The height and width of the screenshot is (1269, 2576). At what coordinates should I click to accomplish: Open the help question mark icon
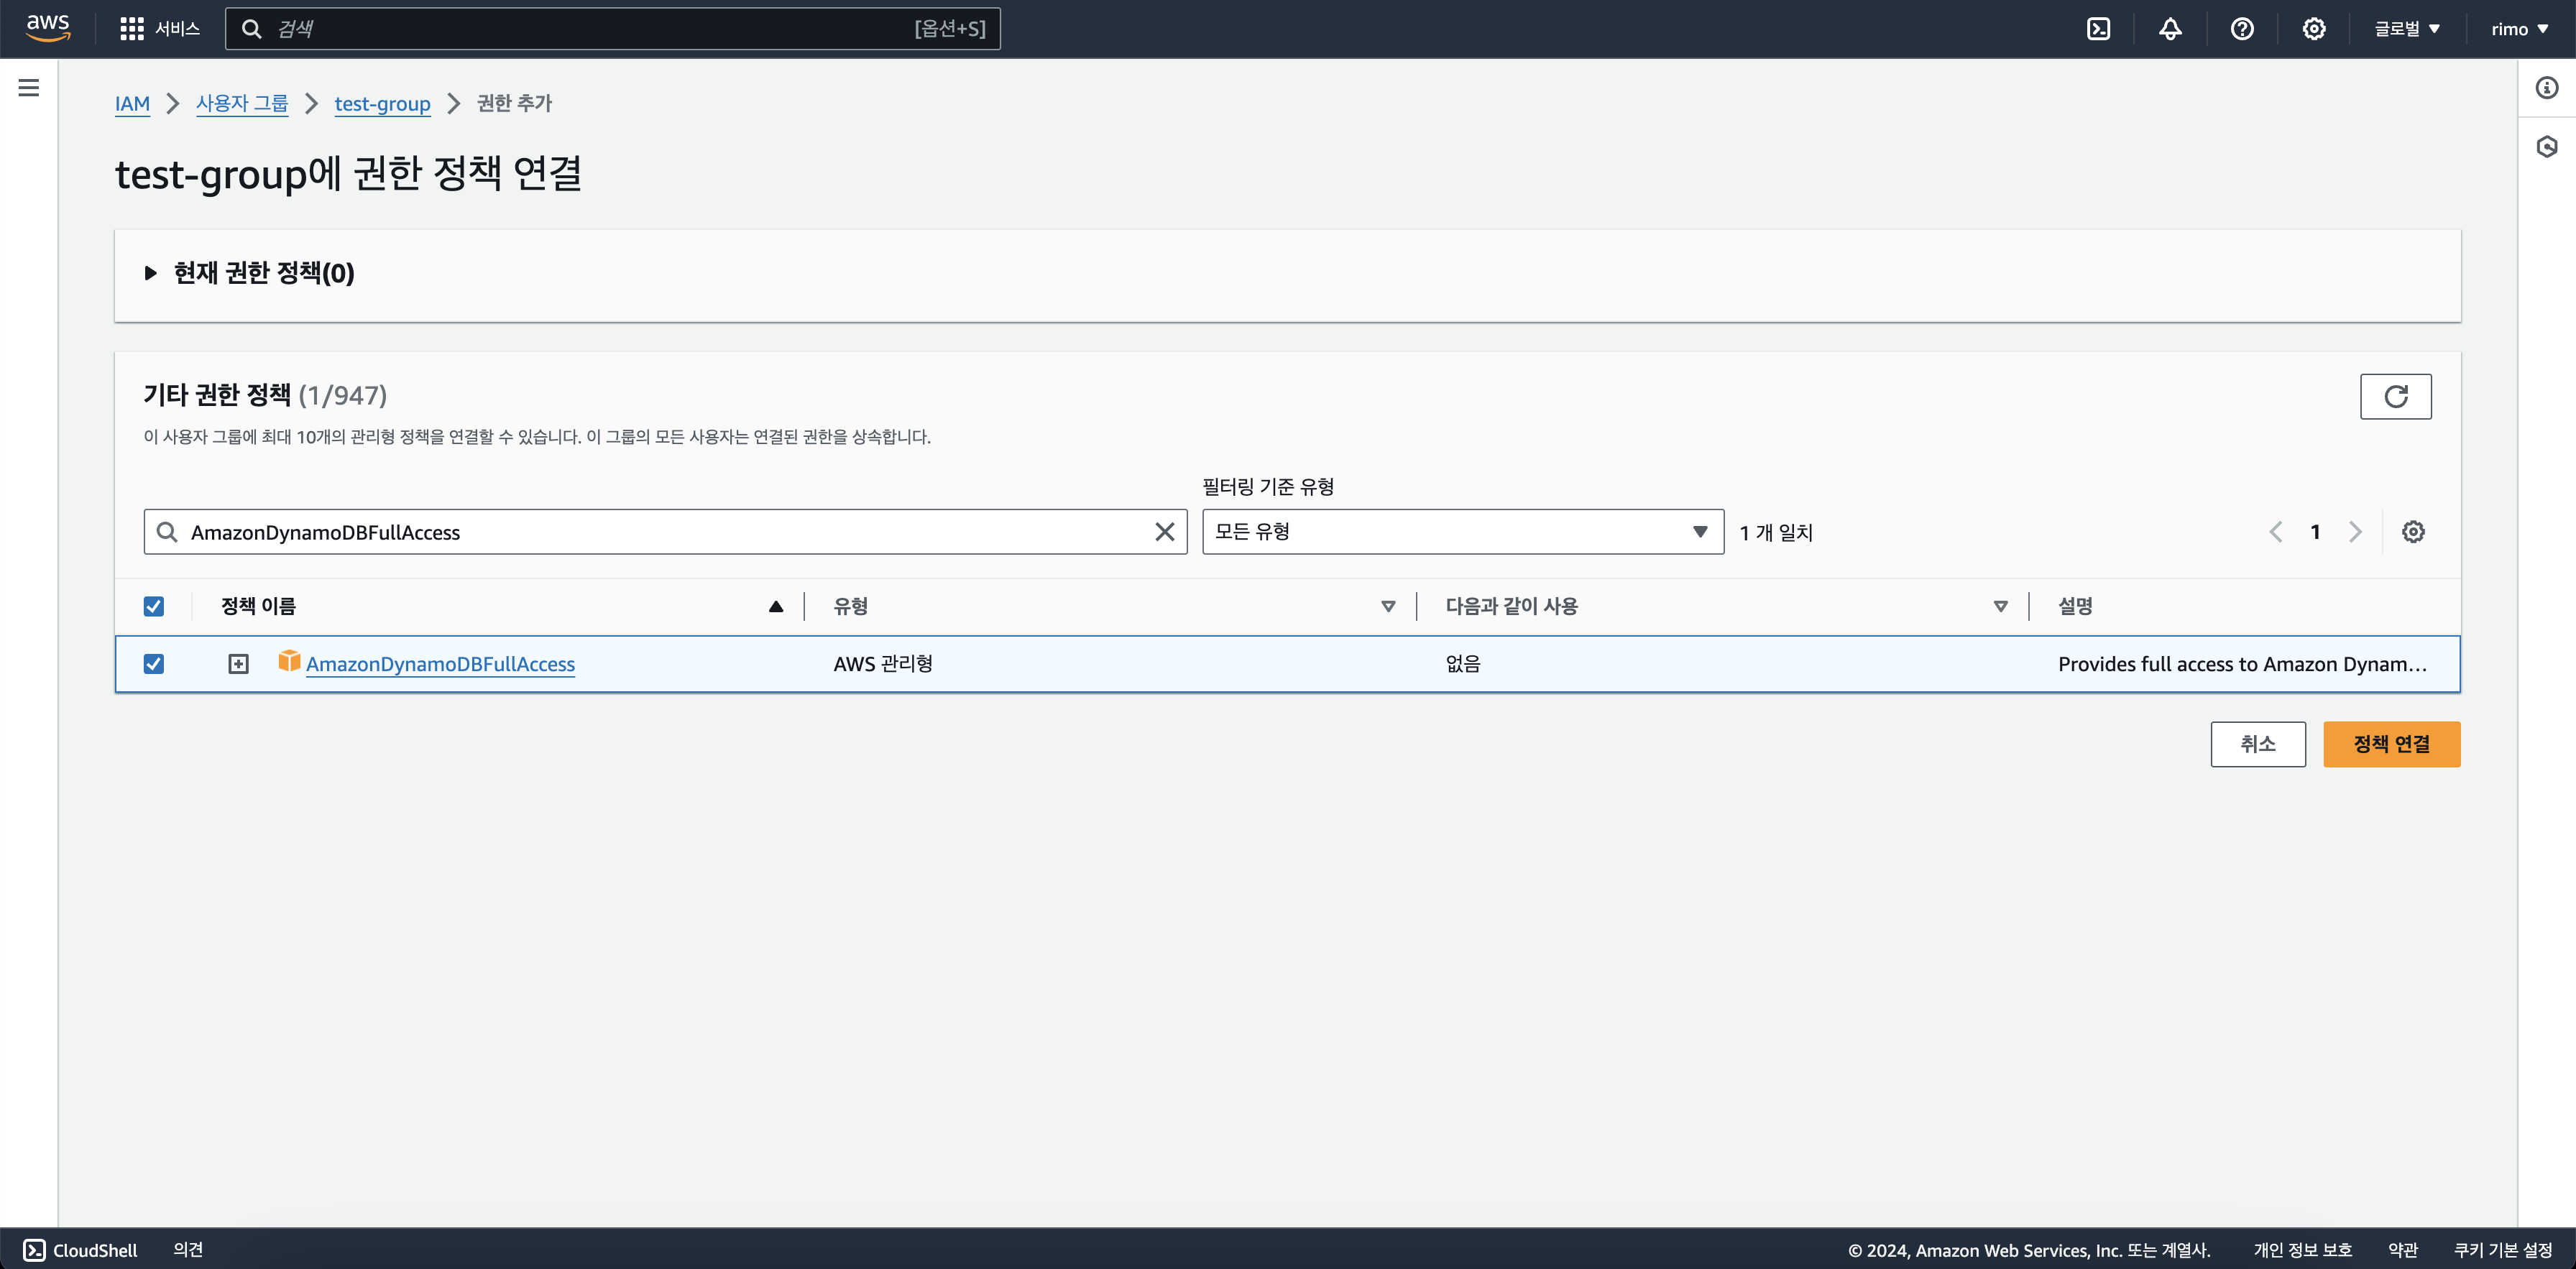click(x=2242, y=29)
